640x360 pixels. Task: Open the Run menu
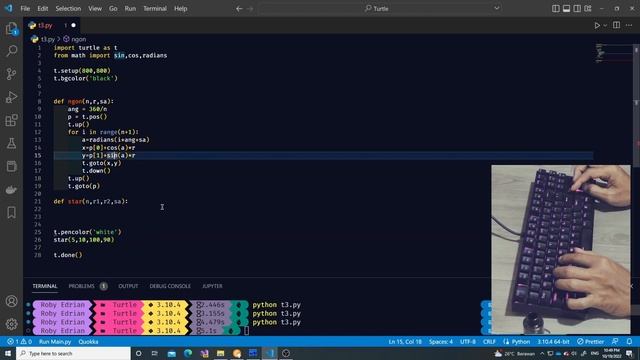[130, 9]
